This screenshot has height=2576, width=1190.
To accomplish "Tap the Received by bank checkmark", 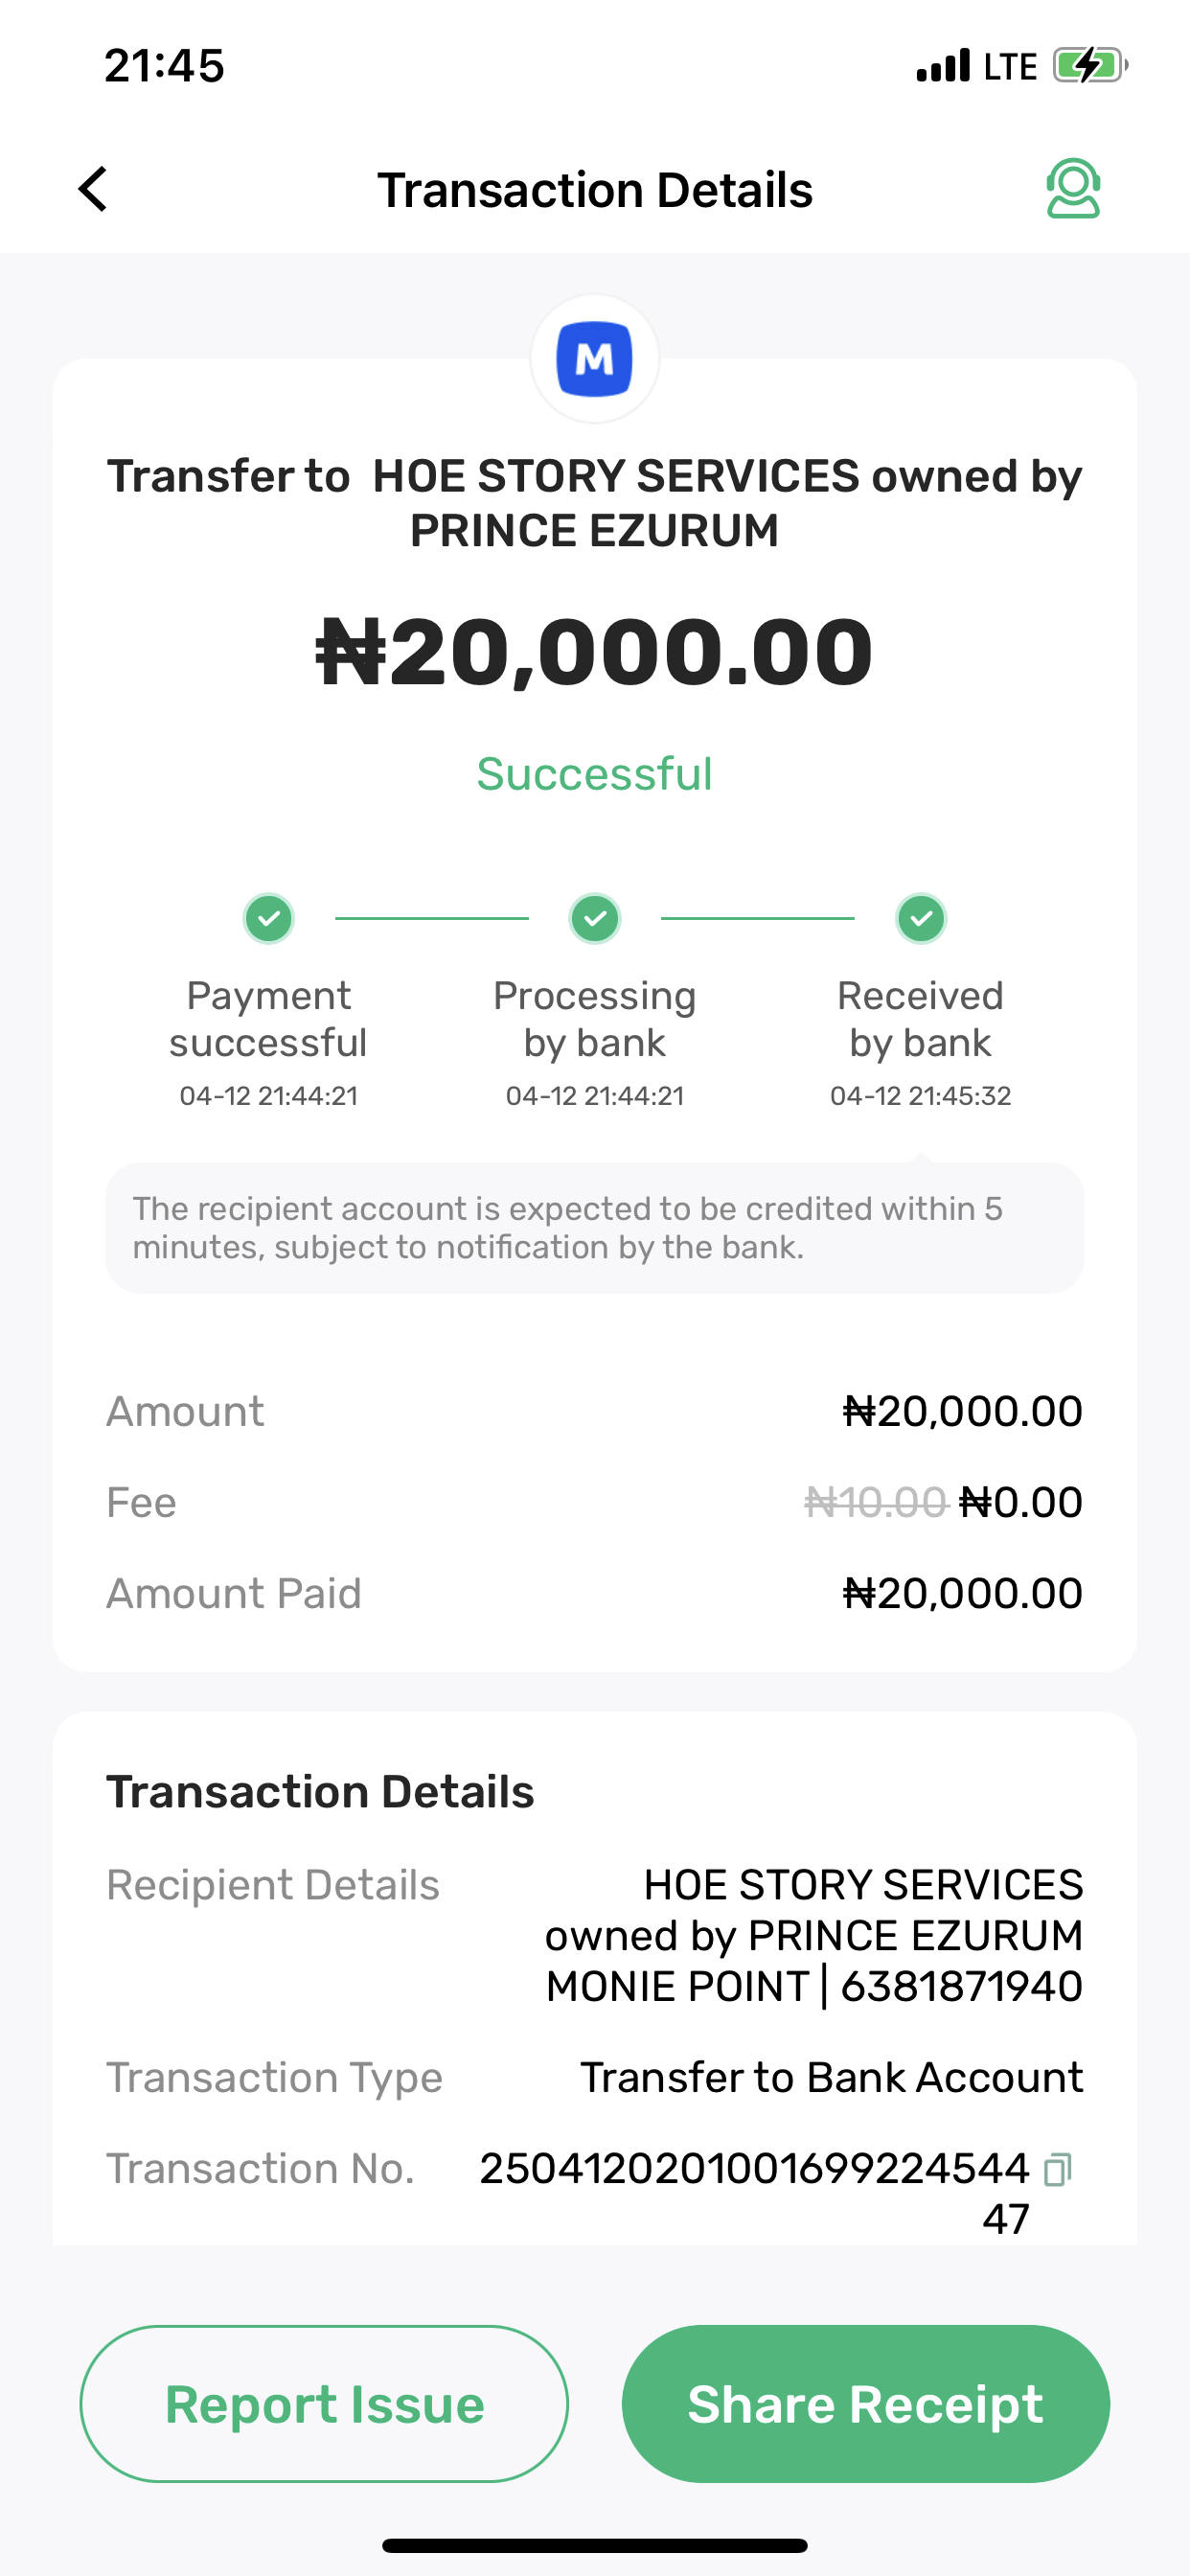I will (921, 918).
